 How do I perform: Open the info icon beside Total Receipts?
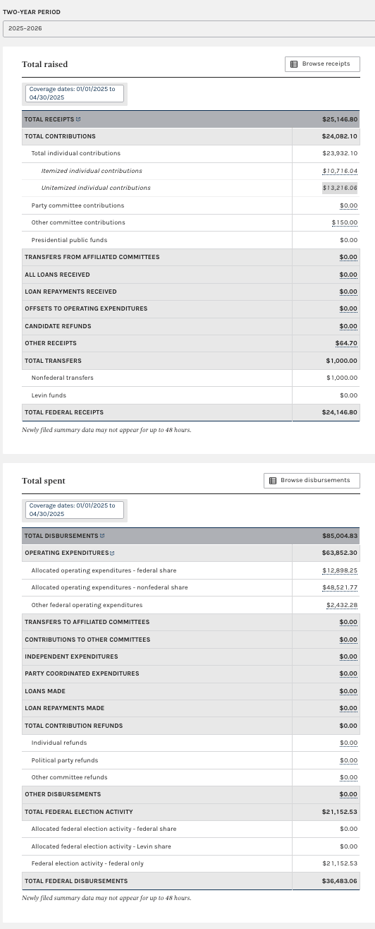pos(79,119)
